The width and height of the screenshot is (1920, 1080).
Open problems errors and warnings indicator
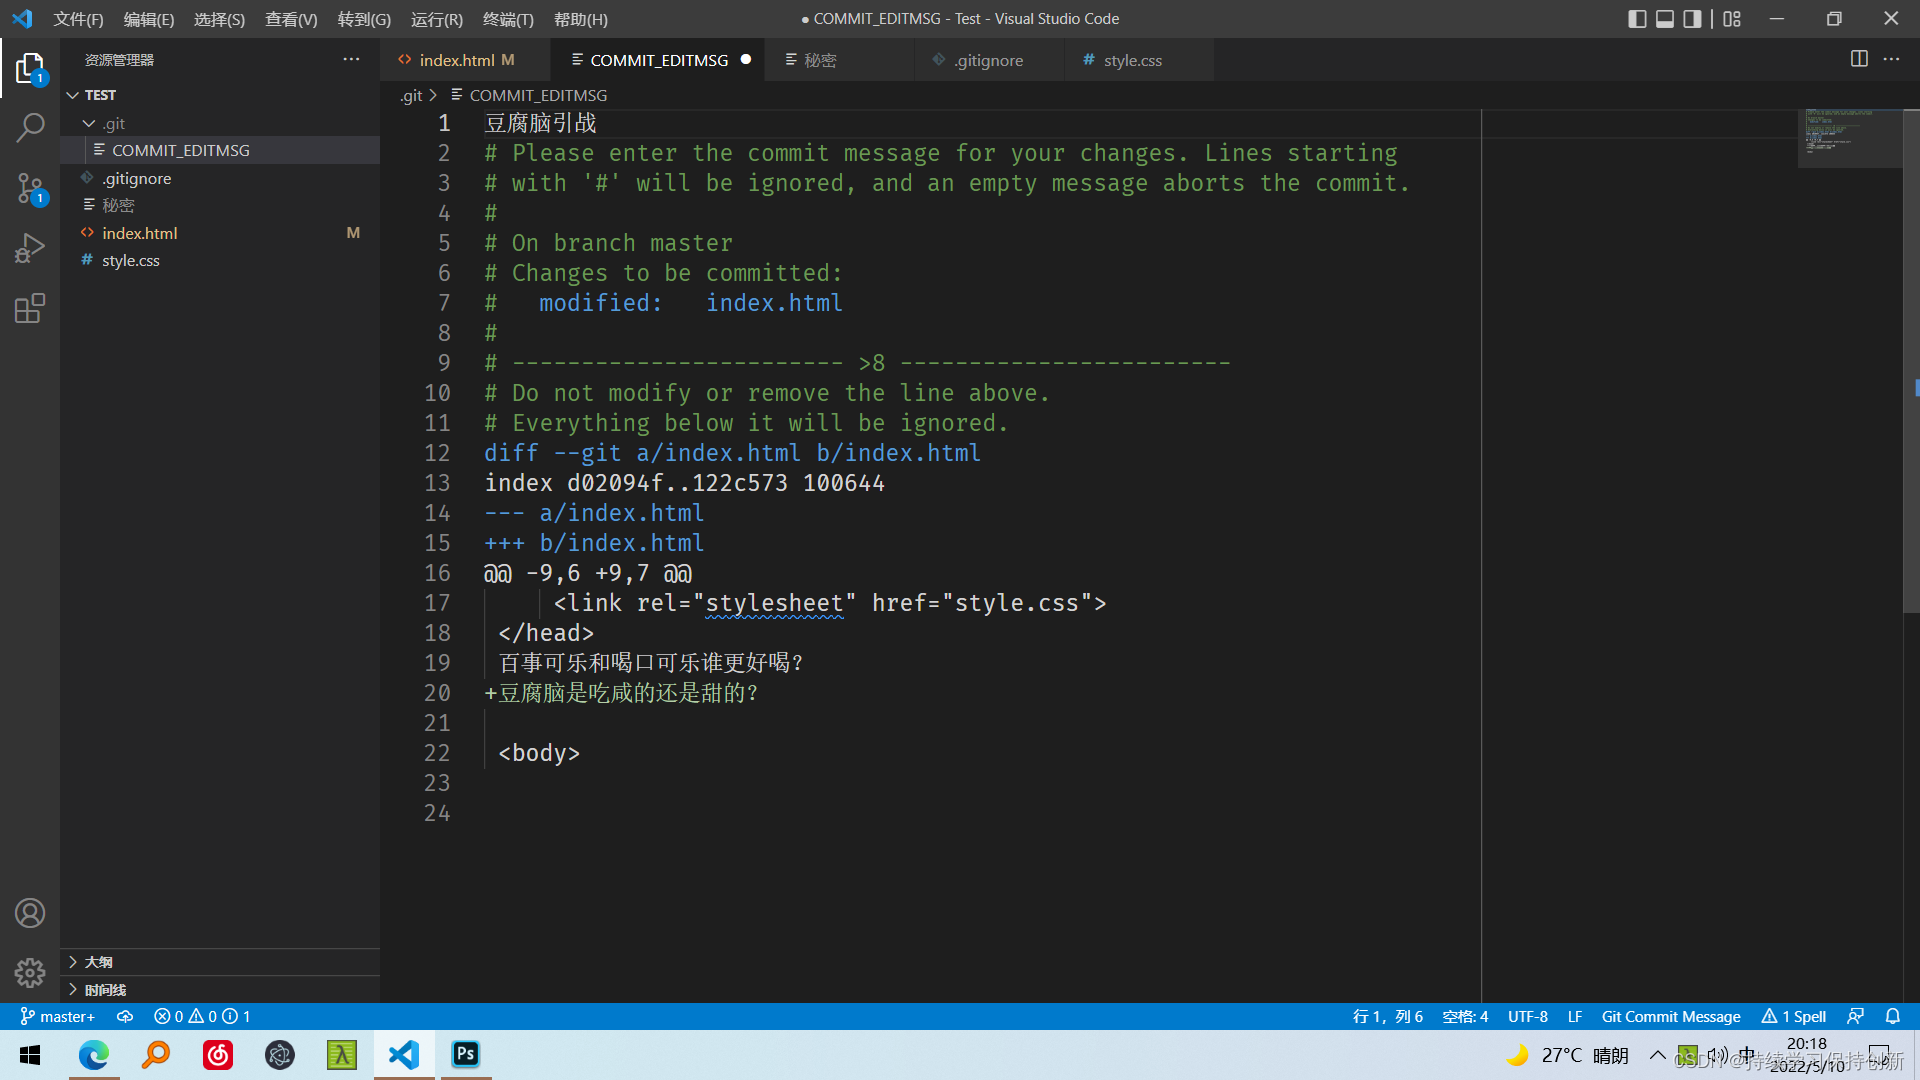[x=202, y=1016]
